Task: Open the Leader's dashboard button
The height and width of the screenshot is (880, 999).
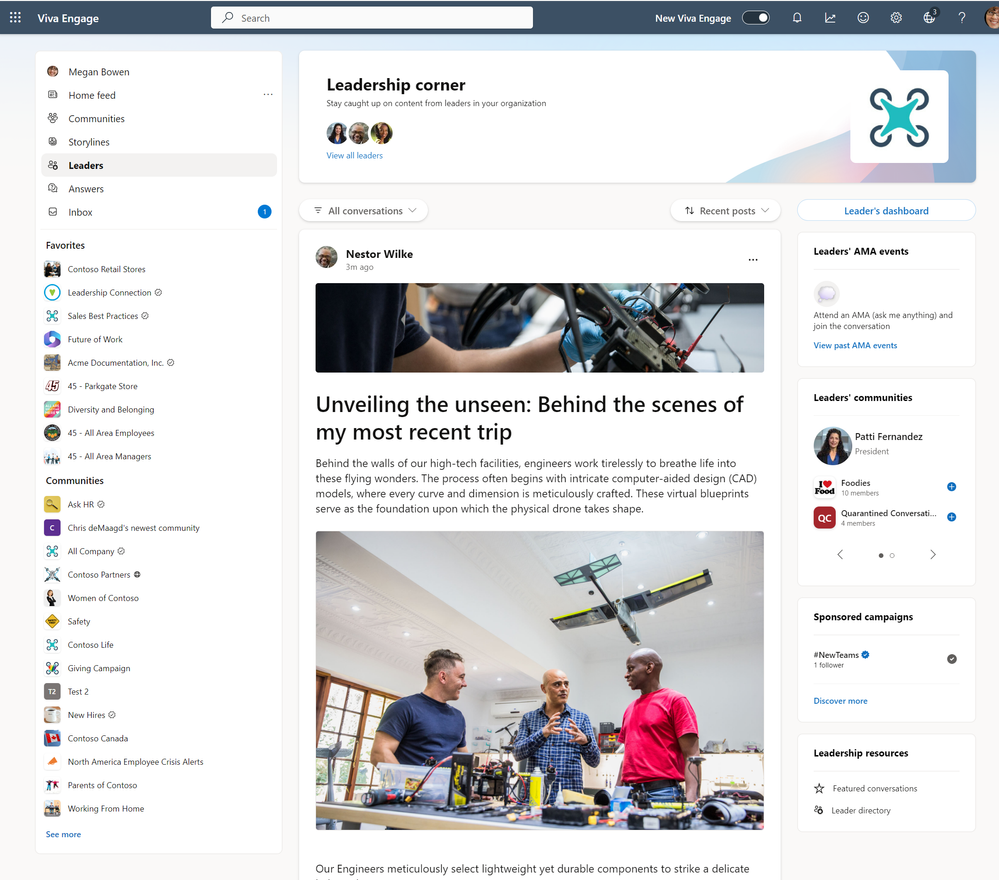Action: 886,210
